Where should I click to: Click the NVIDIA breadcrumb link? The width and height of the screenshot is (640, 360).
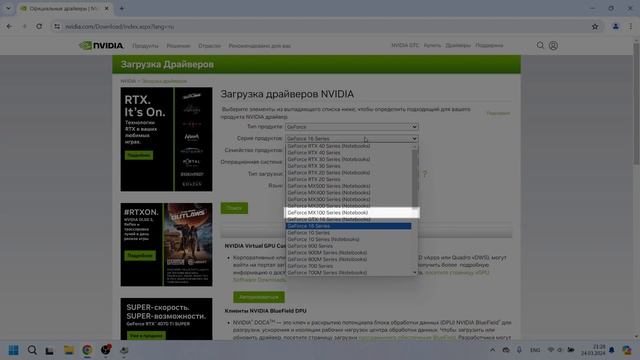coord(128,81)
